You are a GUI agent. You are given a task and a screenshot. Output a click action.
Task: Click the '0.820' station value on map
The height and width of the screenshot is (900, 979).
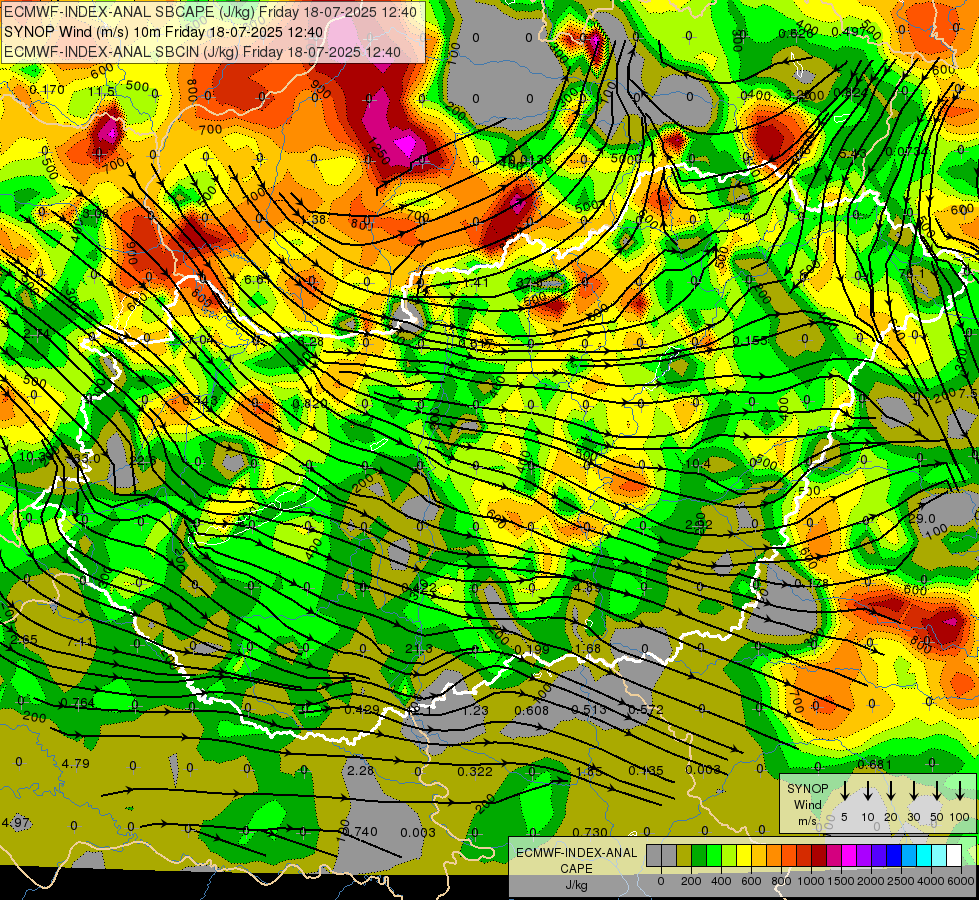pyautogui.click(x=310, y=403)
